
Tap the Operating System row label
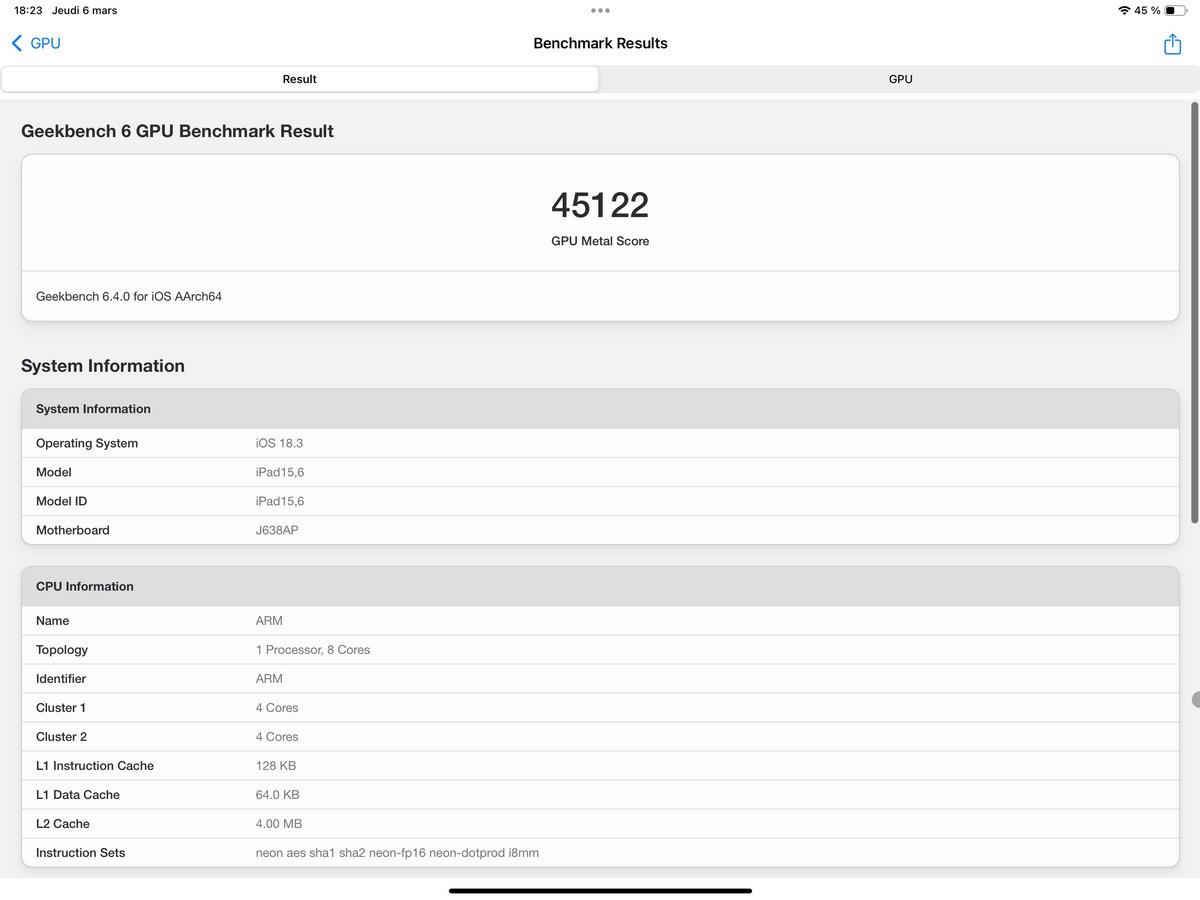pos(87,443)
